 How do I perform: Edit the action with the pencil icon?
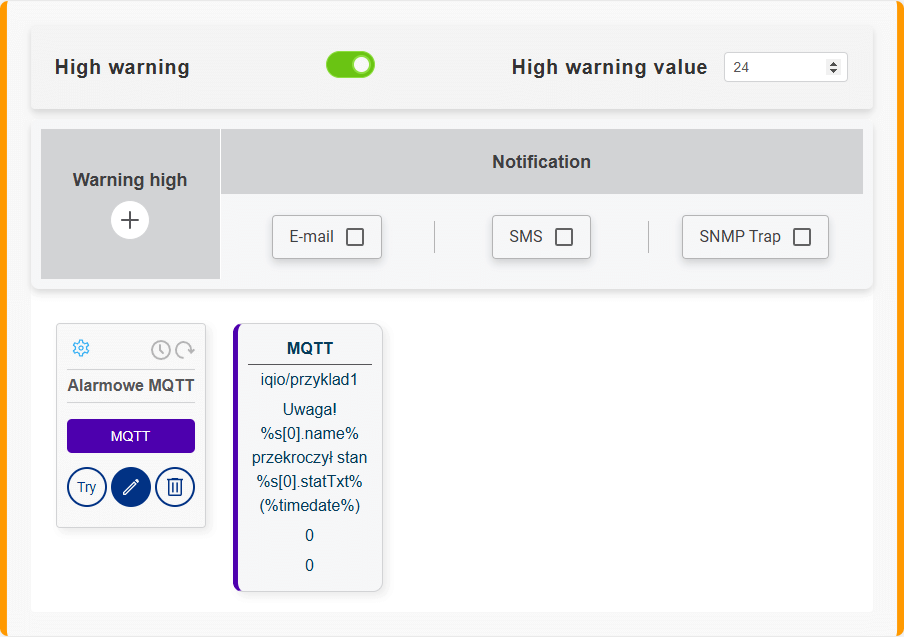click(131, 487)
